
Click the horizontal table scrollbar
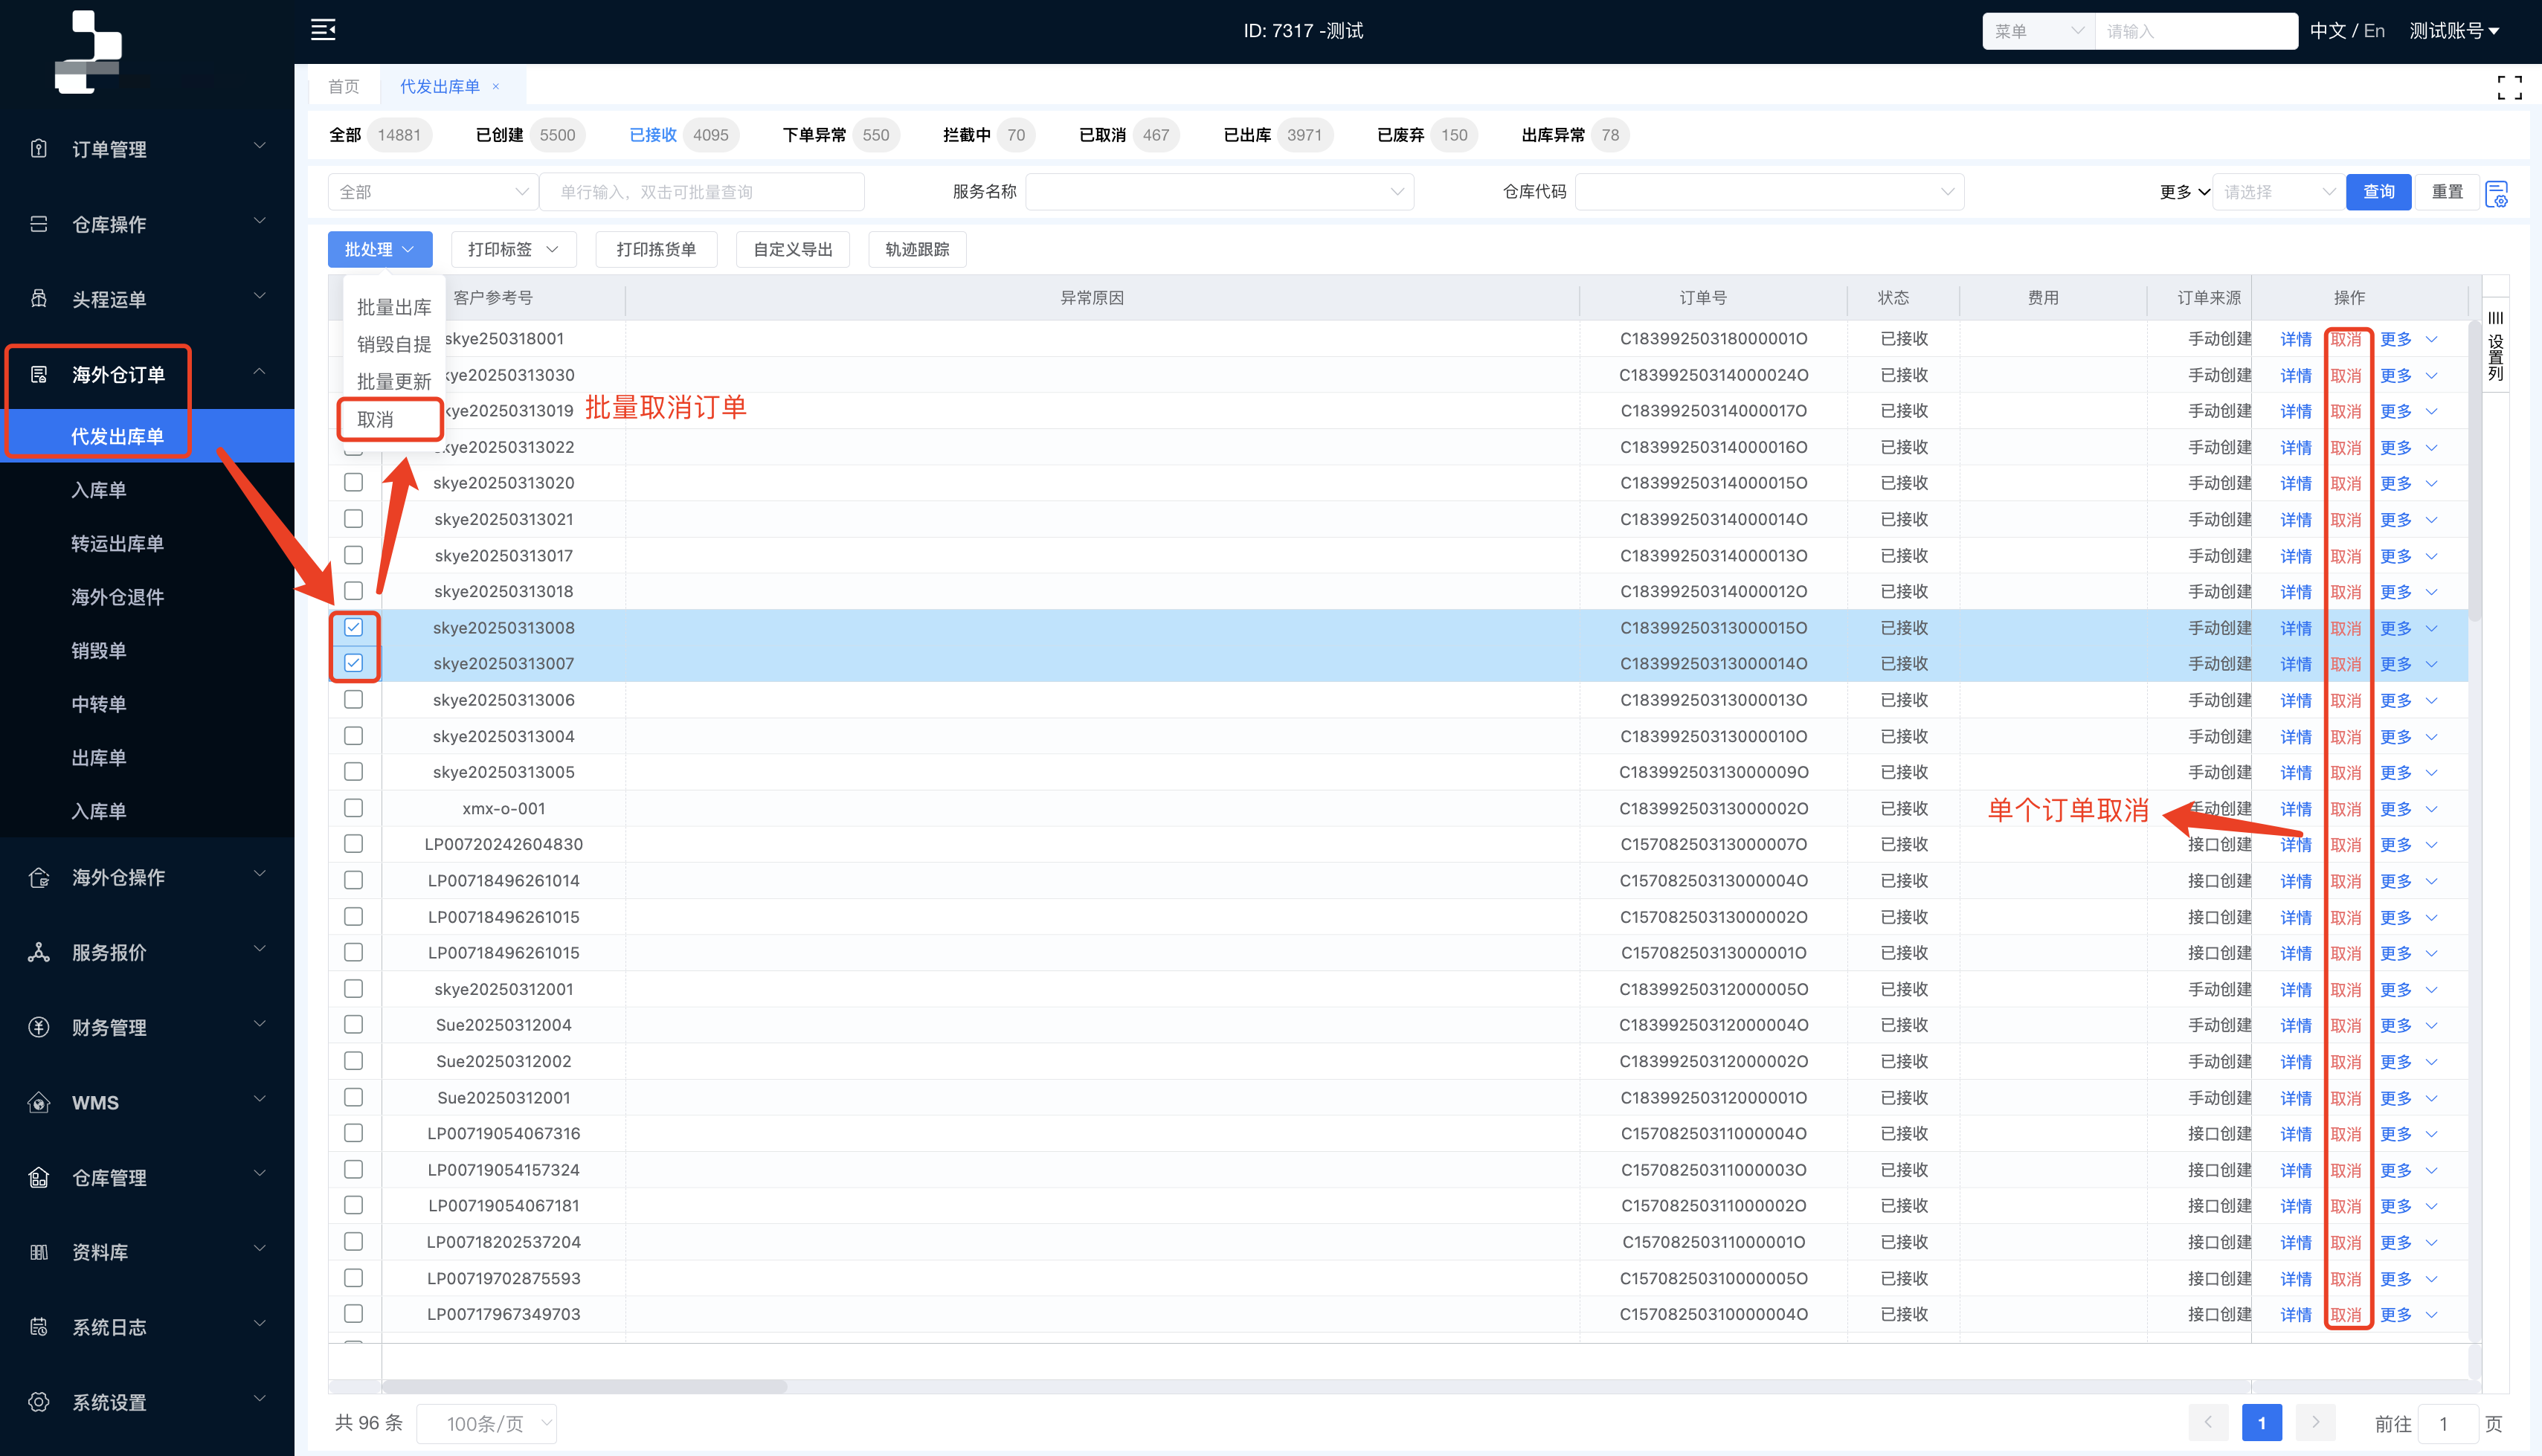tap(584, 1386)
